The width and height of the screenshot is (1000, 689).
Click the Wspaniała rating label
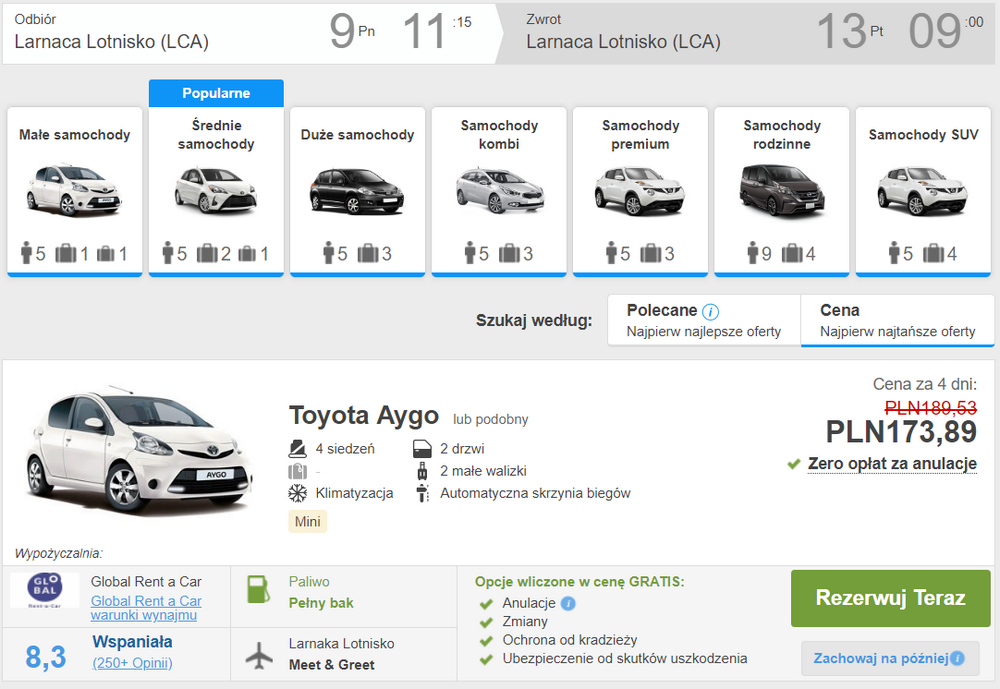133,642
